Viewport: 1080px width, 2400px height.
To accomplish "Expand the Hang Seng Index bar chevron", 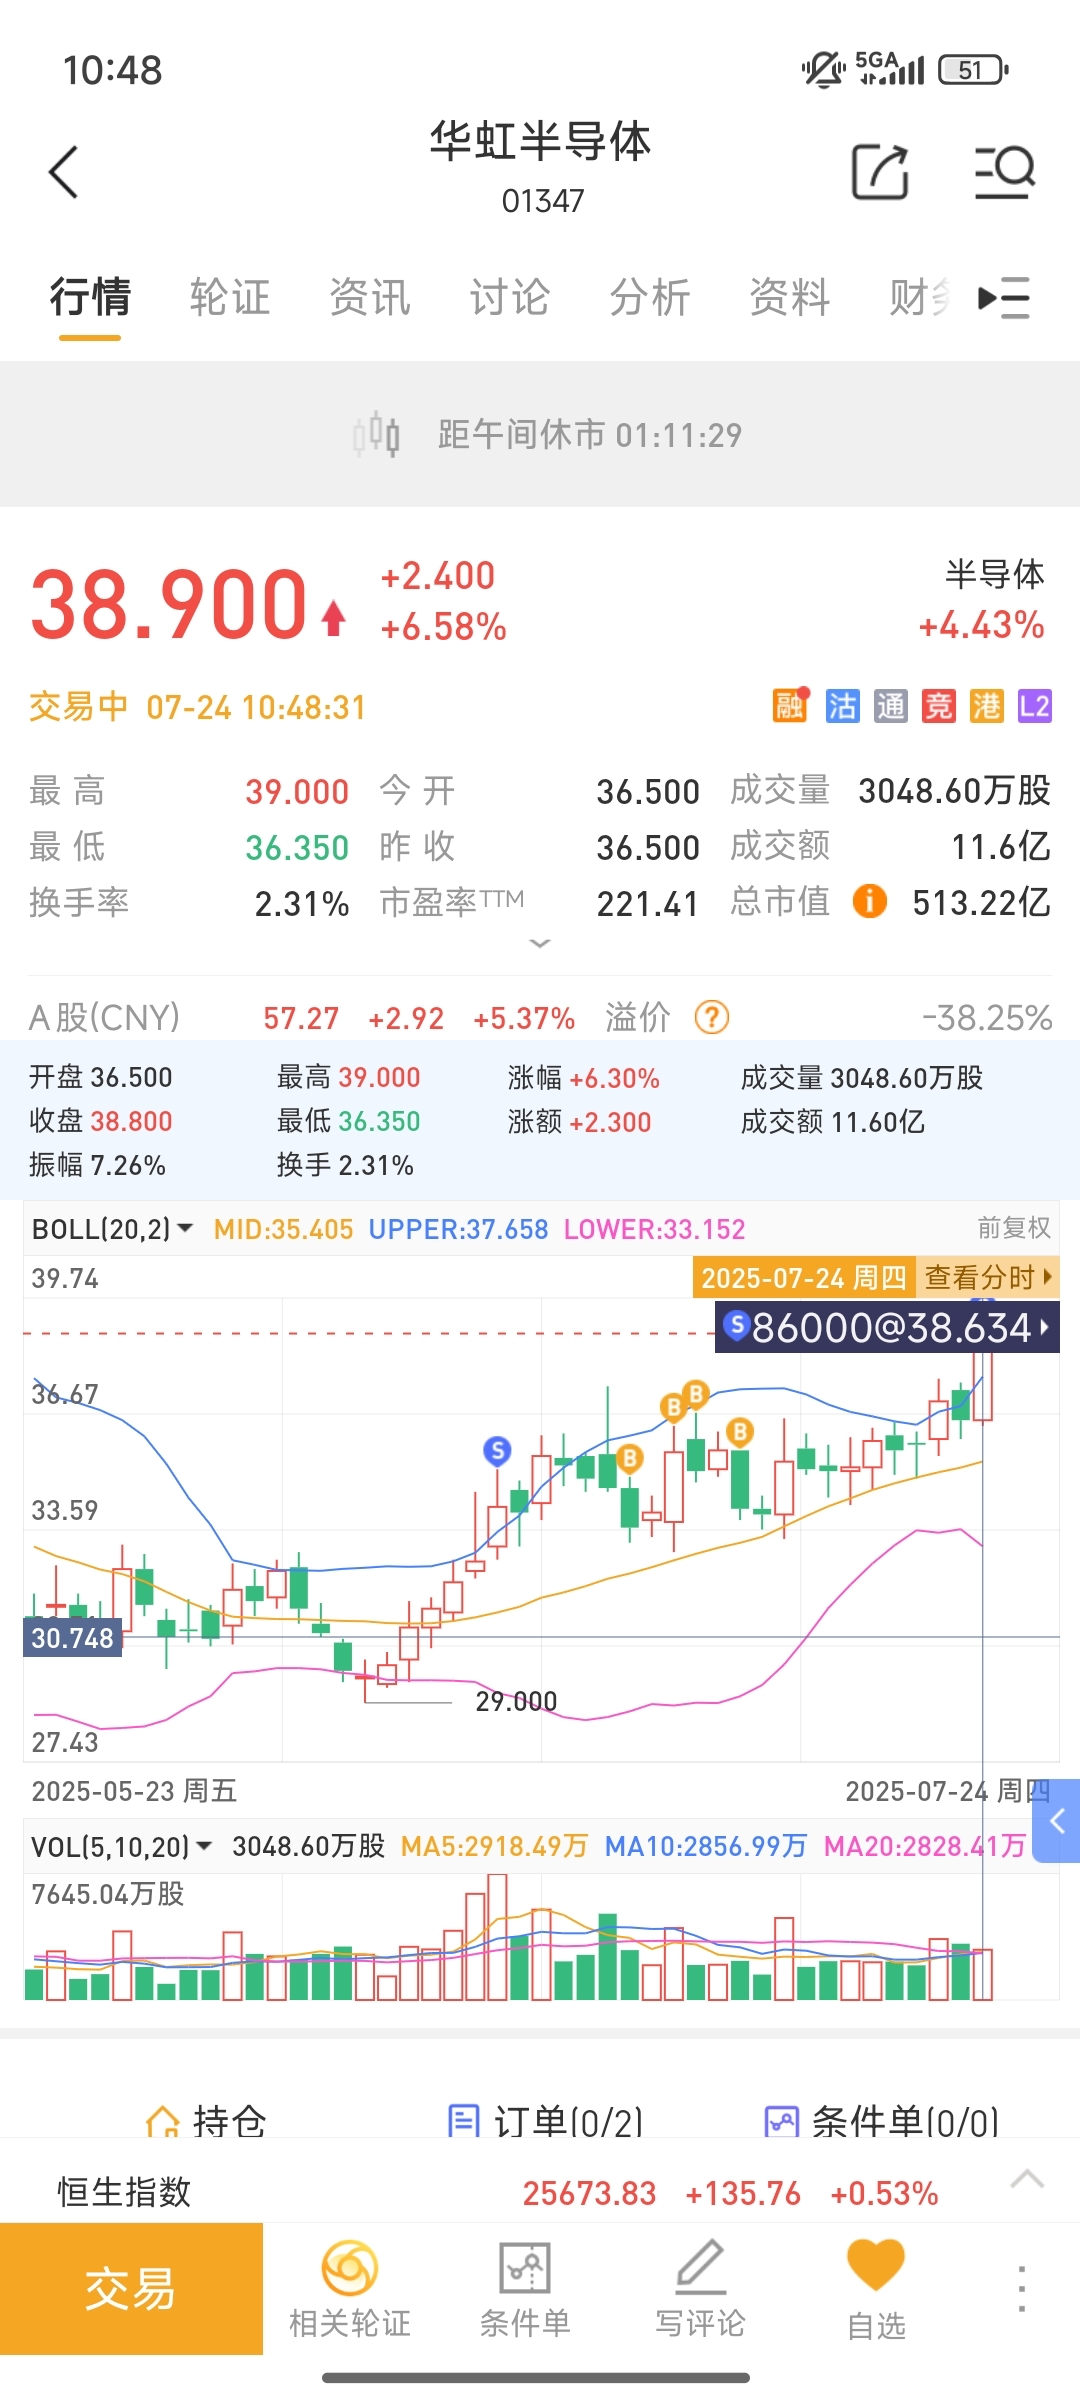I will [1027, 2180].
